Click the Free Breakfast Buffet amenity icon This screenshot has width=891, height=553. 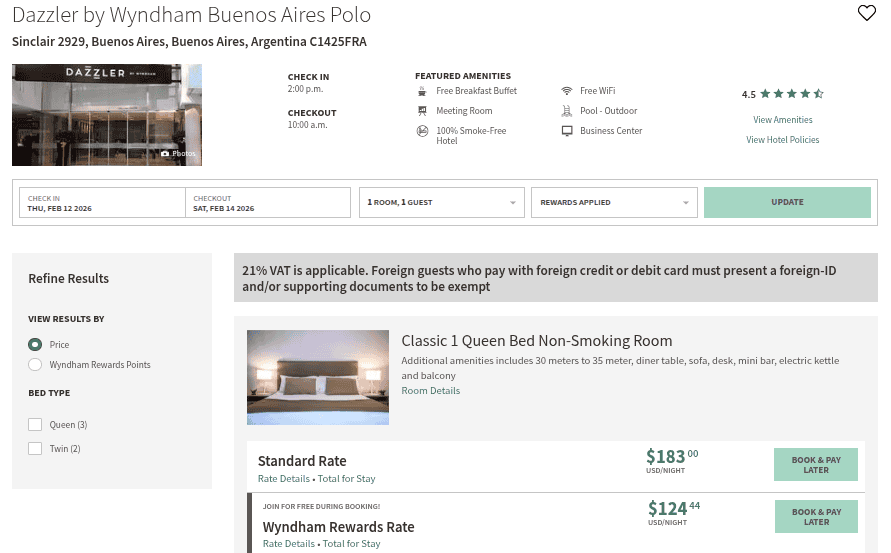coord(422,91)
